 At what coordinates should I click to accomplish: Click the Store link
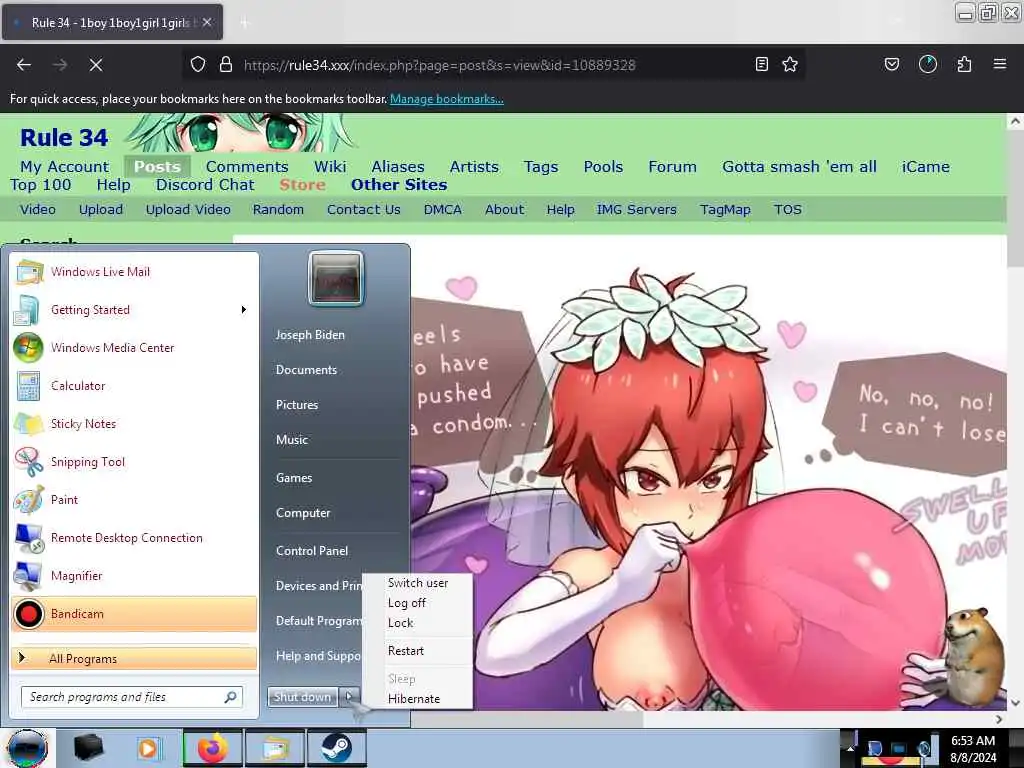tap(302, 185)
